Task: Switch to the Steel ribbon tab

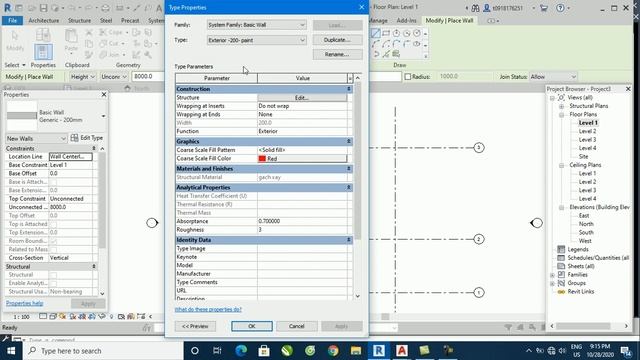Action: [106, 20]
